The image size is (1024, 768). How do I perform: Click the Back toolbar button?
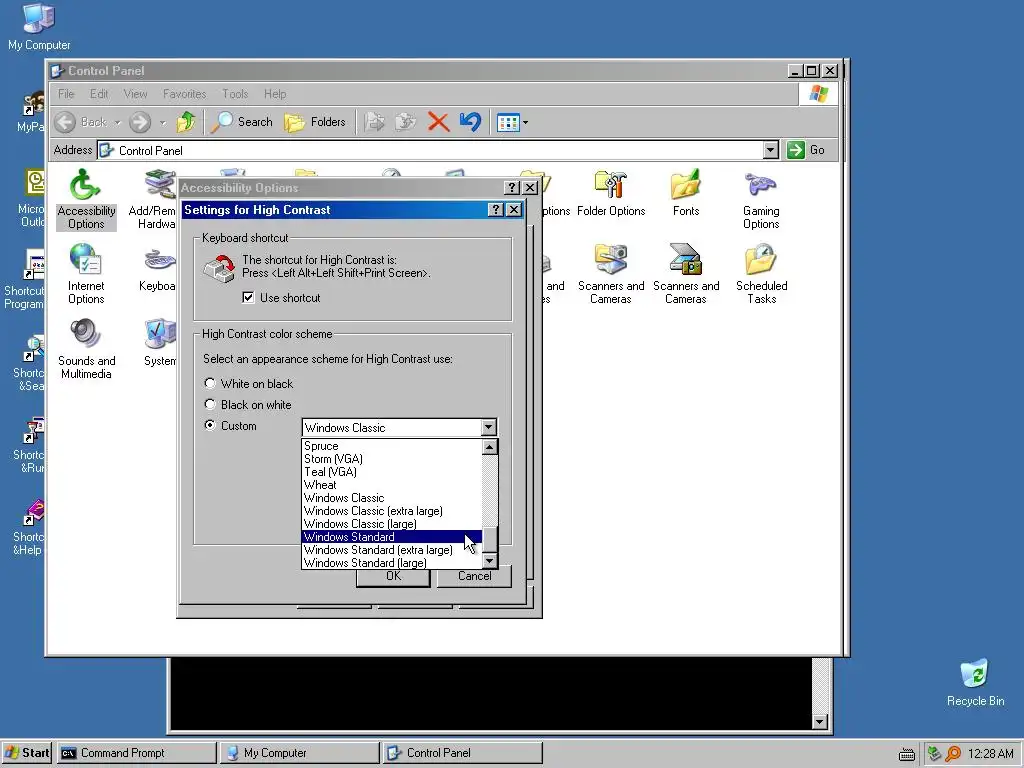point(82,122)
